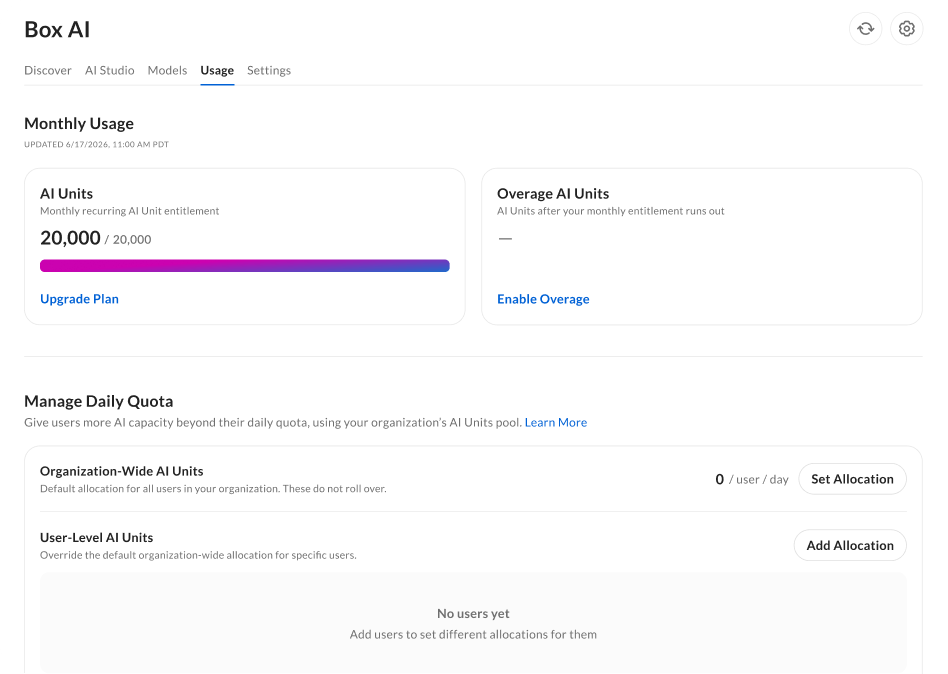
Task: Select the Usage tab
Action: point(217,70)
